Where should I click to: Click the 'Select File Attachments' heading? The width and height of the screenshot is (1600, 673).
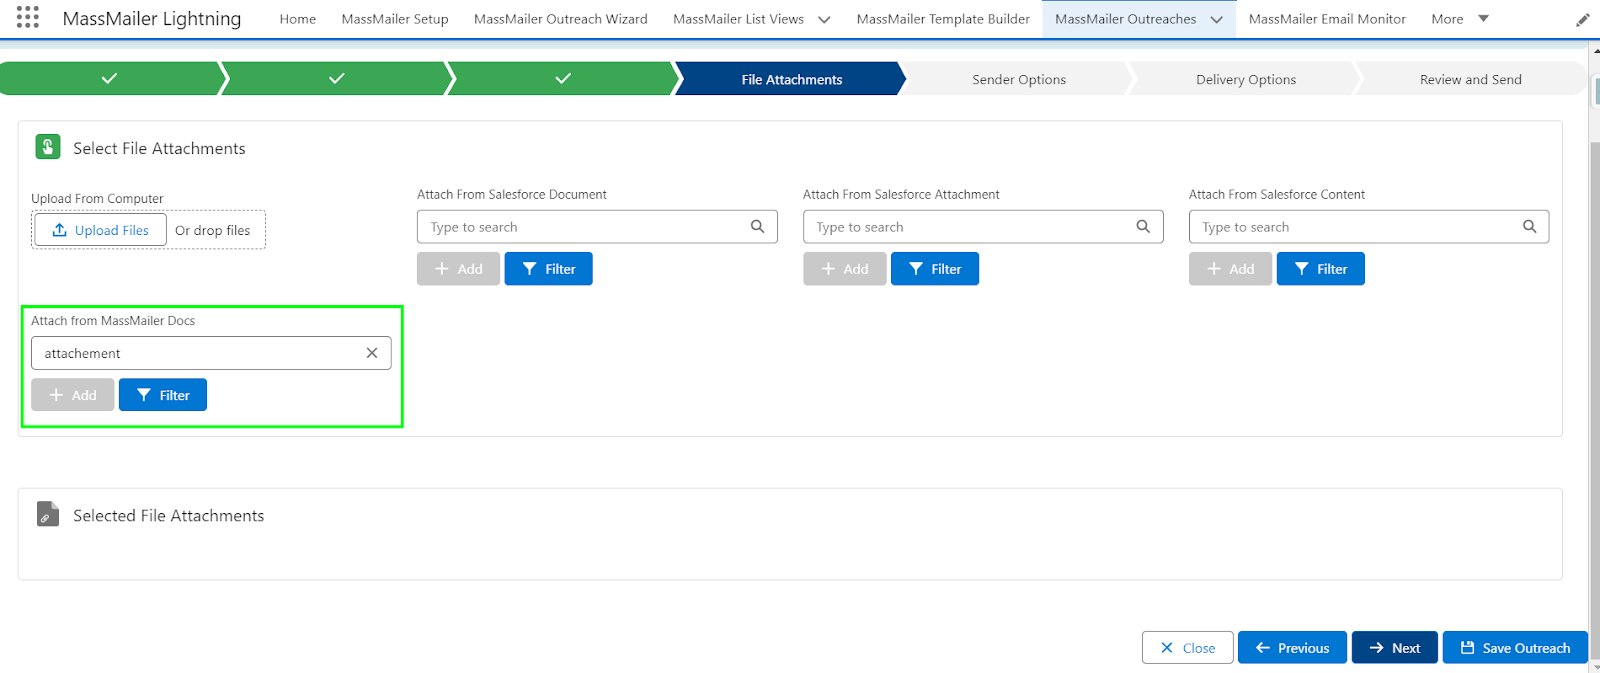[159, 148]
